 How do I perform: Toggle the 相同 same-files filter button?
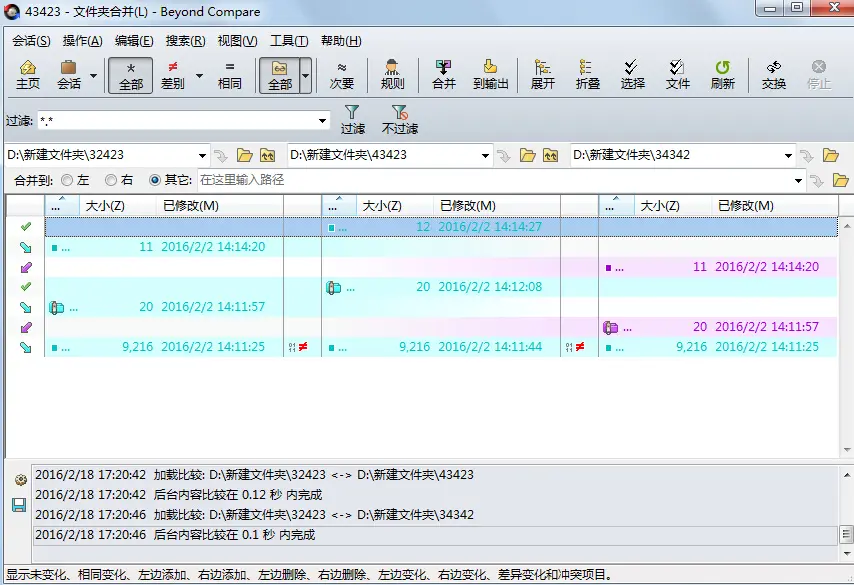pos(229,75)
